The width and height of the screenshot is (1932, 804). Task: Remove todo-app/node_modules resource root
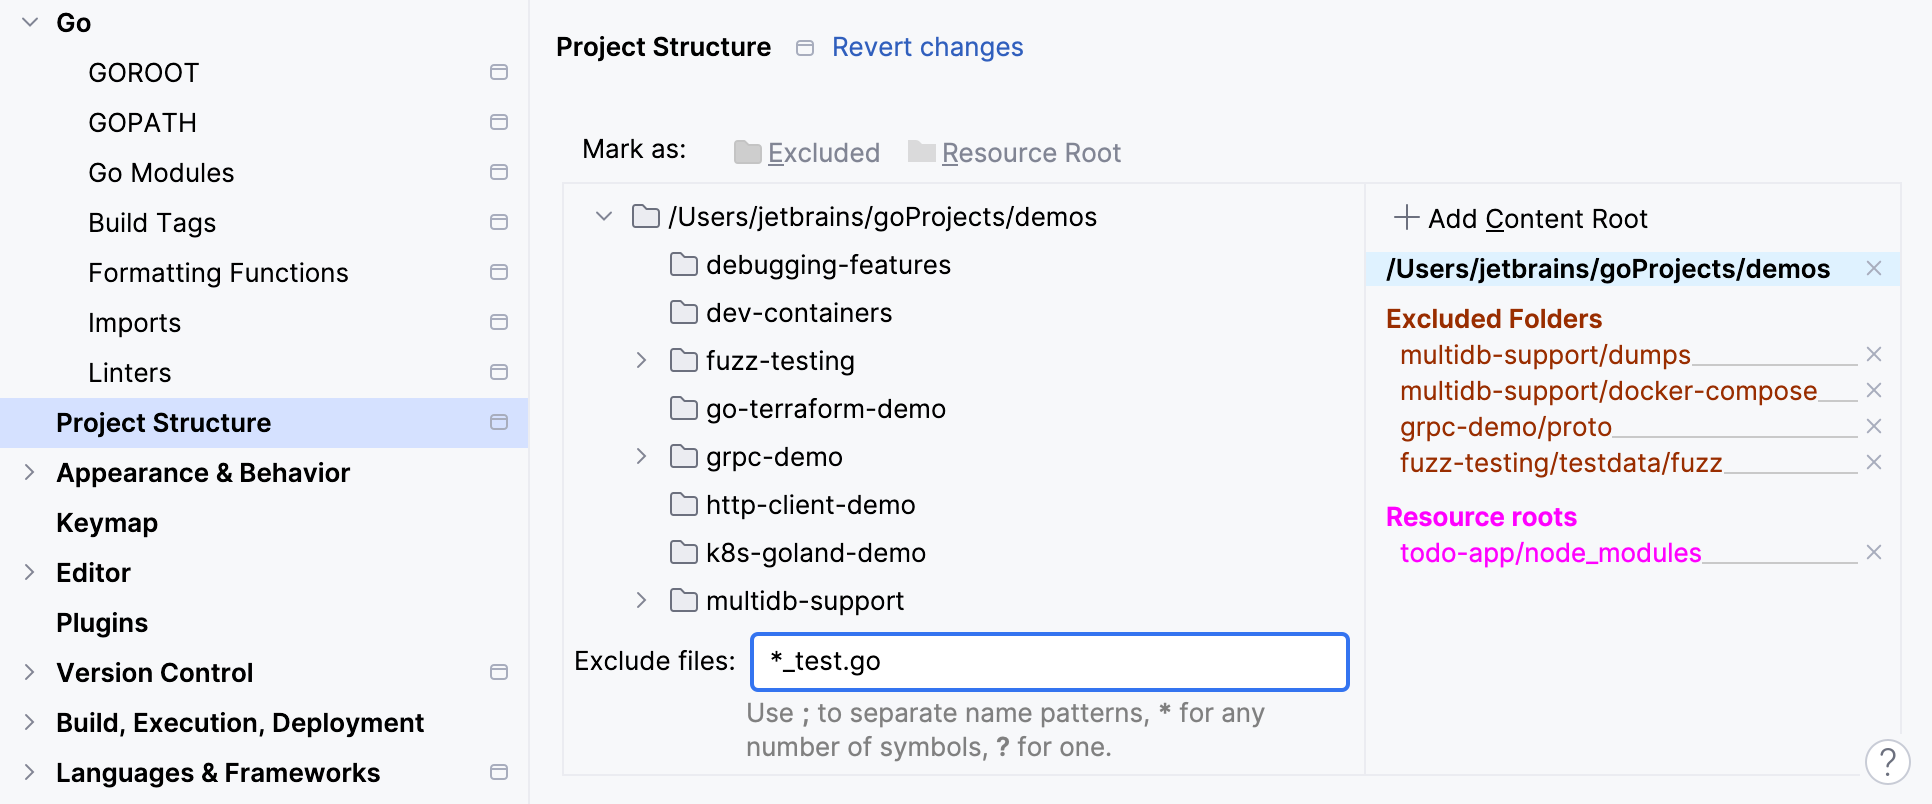click(x=1874, y=553)
